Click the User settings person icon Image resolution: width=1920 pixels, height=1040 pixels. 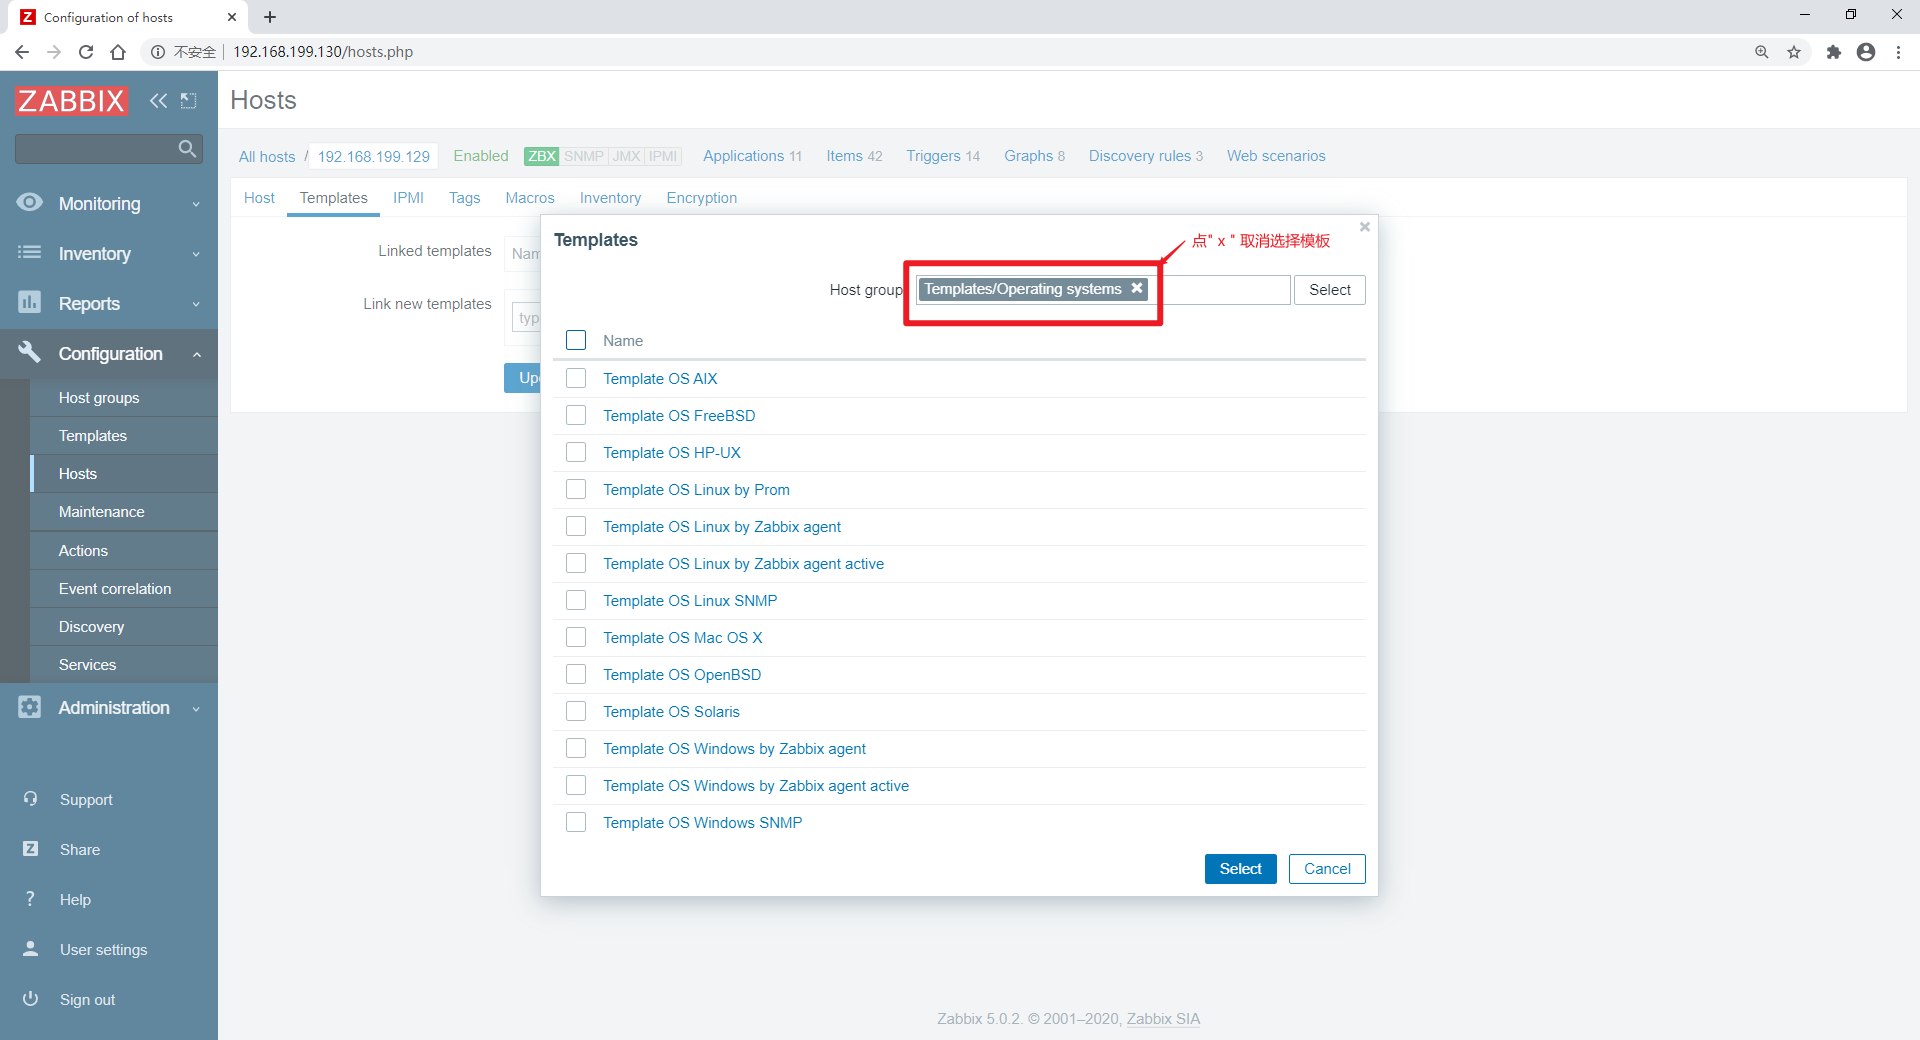click(30, 949)
